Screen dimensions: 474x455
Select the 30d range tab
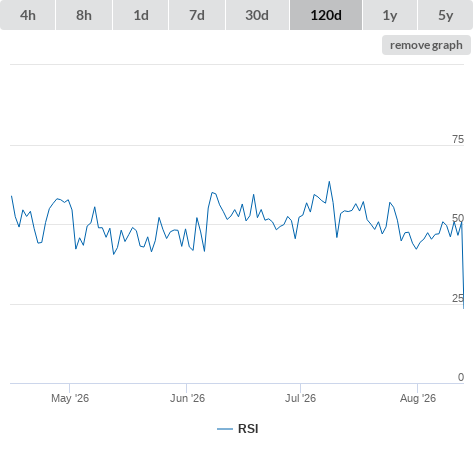tap(257, 15)
